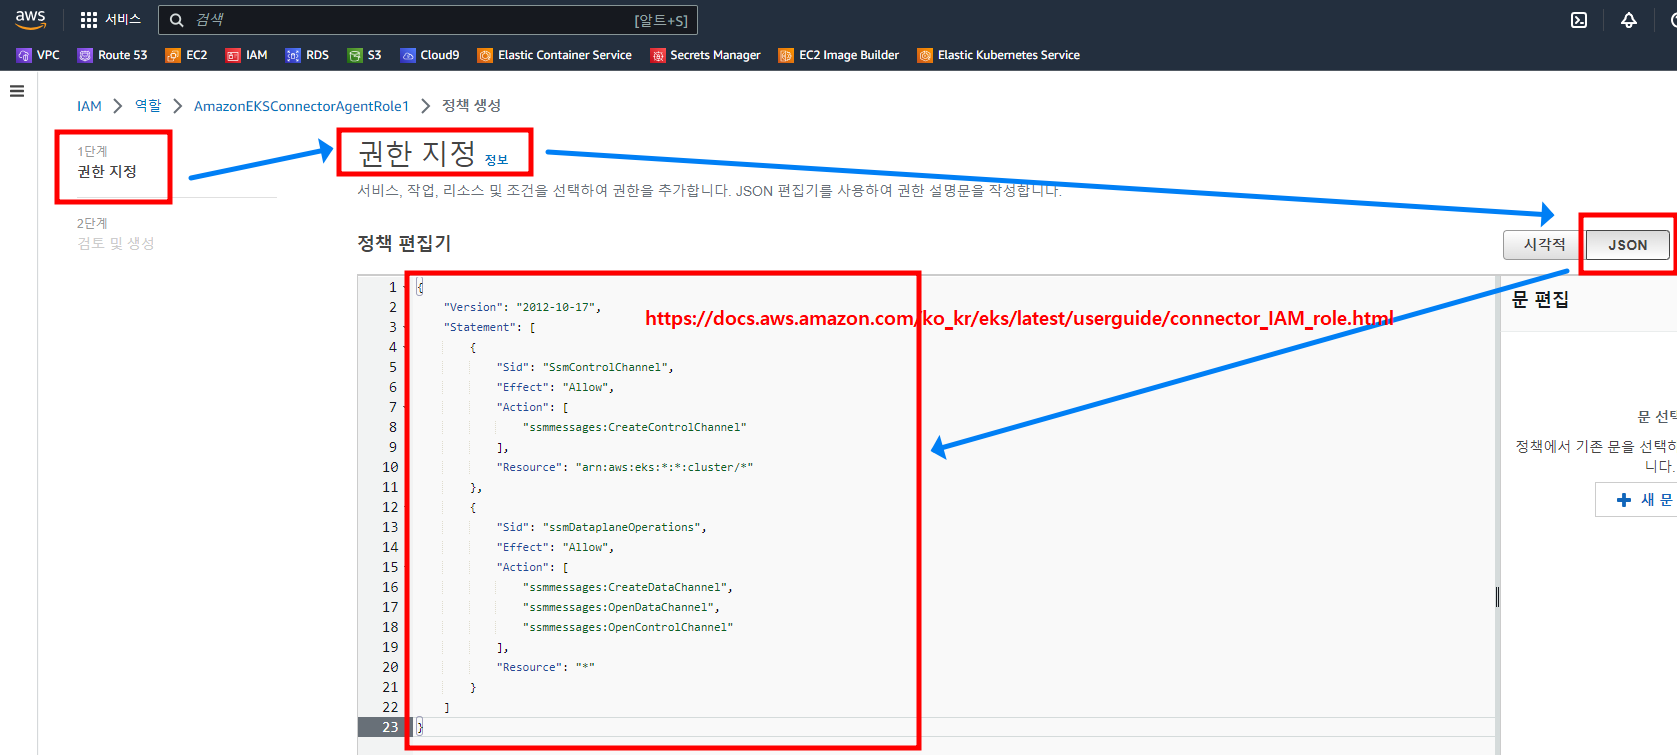This screenshot has height=755, width=1677.
Task: Open the VPC favorite icon
Action: pos(24,55)
